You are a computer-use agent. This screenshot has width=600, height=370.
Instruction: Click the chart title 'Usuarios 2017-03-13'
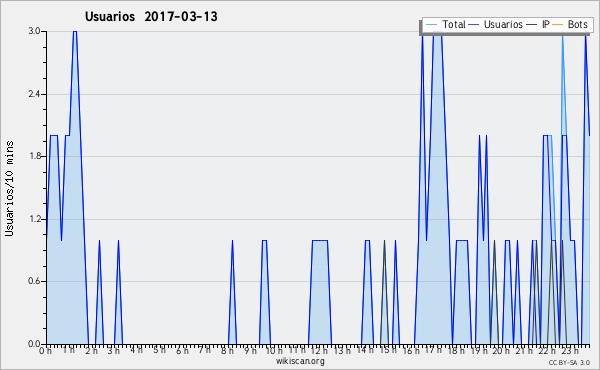pos(151,17)
